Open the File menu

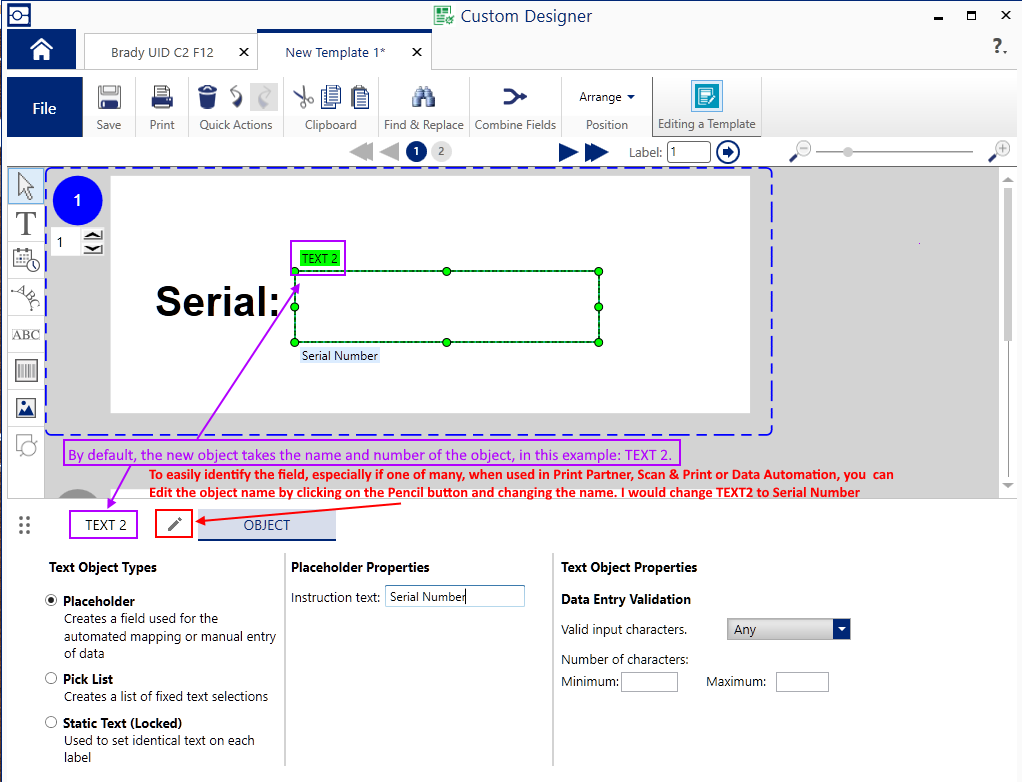click(x=44, y=108)
